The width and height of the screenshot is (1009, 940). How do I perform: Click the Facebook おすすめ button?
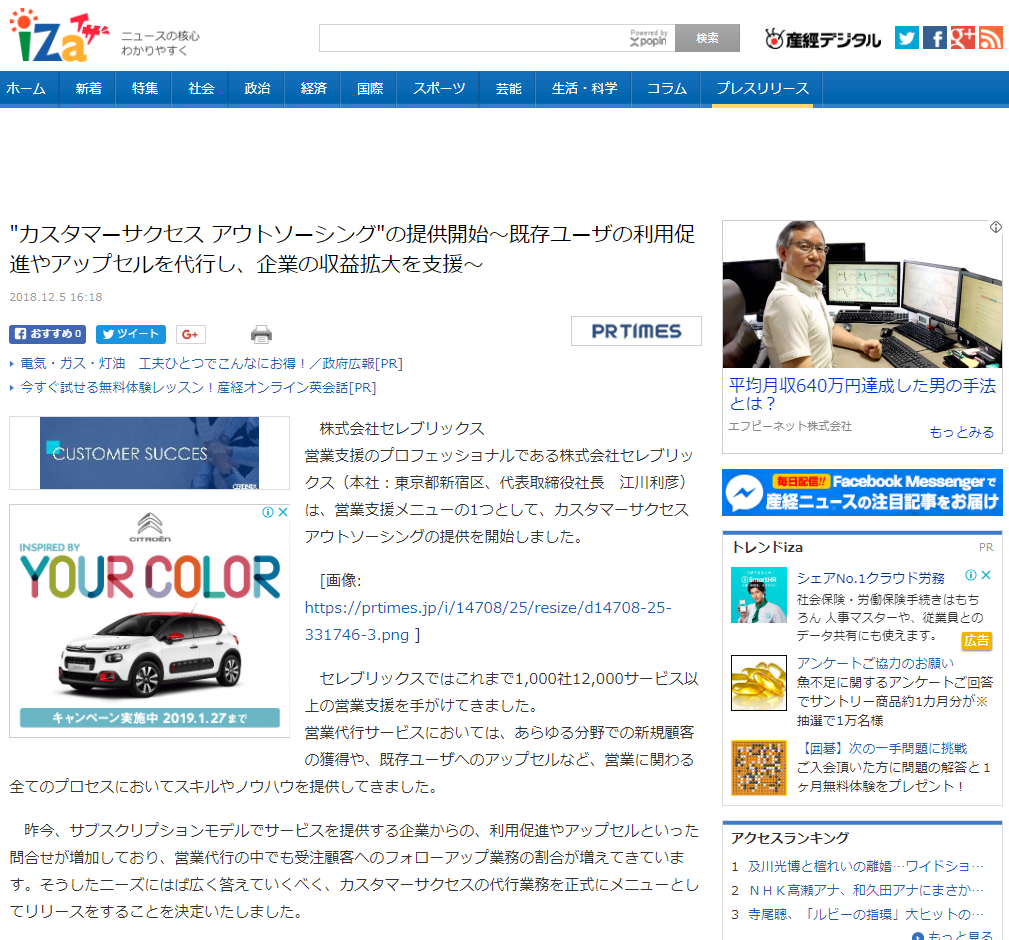[48, 334]
